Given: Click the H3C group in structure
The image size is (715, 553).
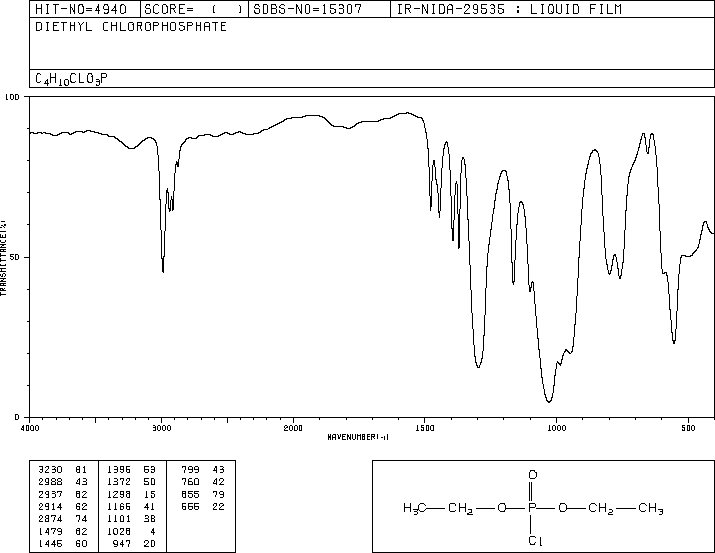Looking at the screenshot, I should (414, 508).
